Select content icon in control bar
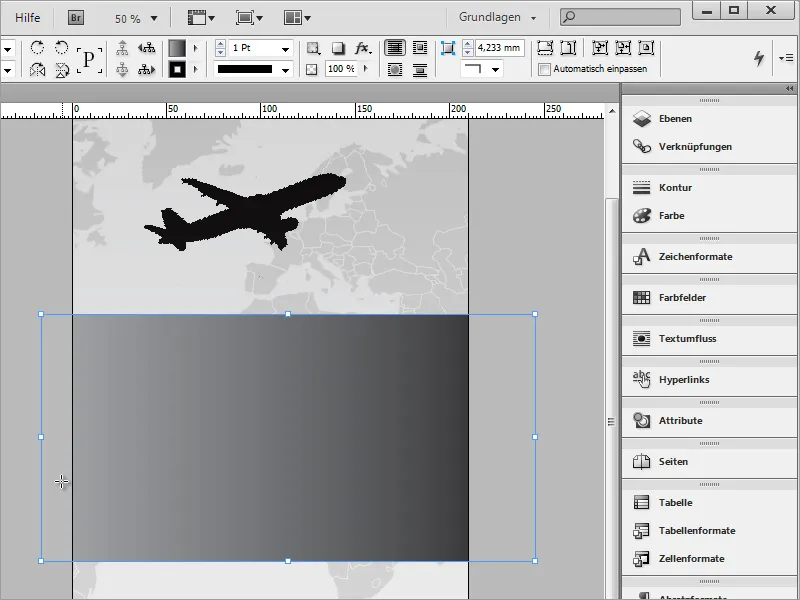 pos(122,69)
